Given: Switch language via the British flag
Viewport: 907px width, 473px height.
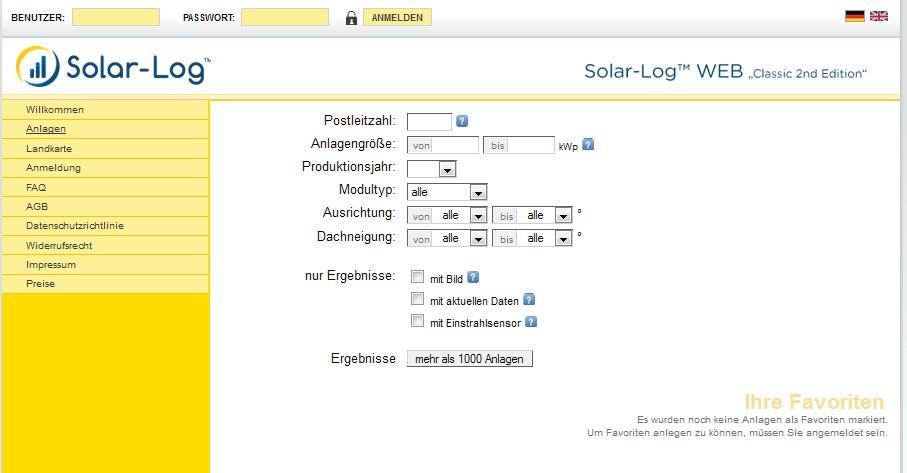Looking at the screenshot, I should 879,16.
